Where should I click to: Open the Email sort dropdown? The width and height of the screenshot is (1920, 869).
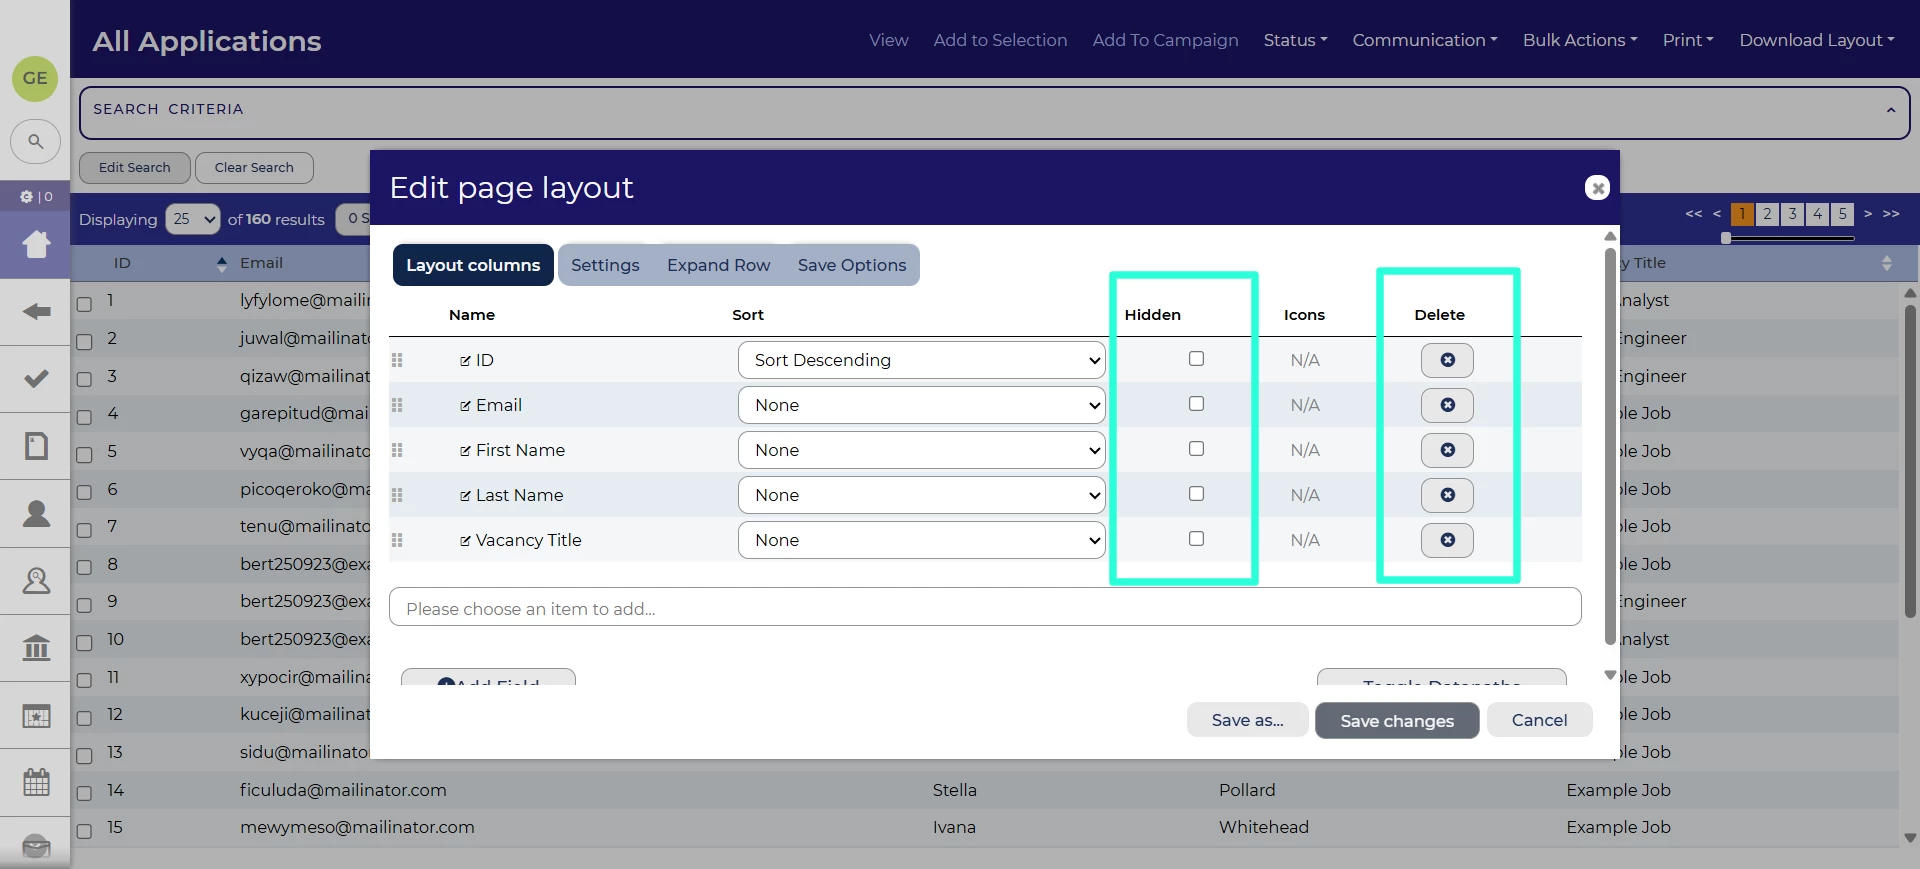click(x=921, y=405)
